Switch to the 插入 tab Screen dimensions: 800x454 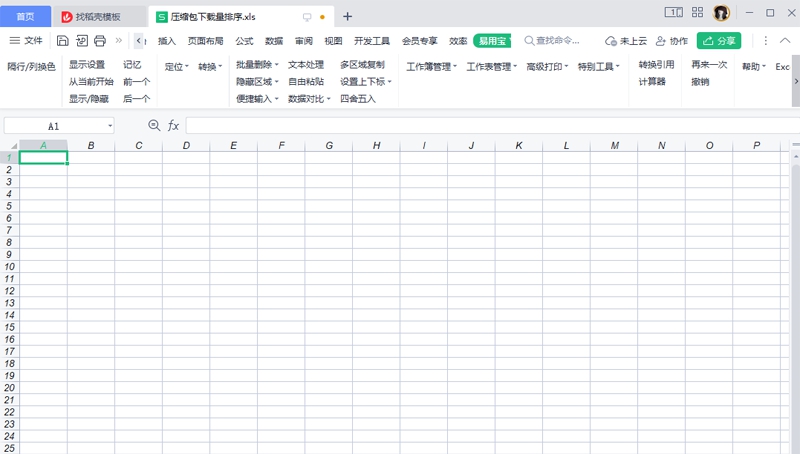[166, 41]
